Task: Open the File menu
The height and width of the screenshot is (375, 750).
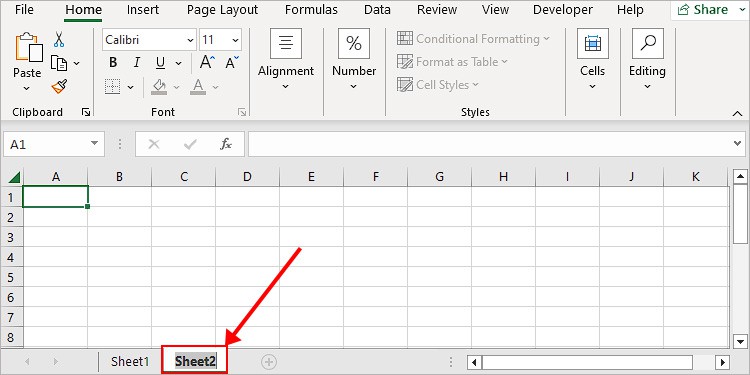Action: pyautogui.click(x=24, y=10)
